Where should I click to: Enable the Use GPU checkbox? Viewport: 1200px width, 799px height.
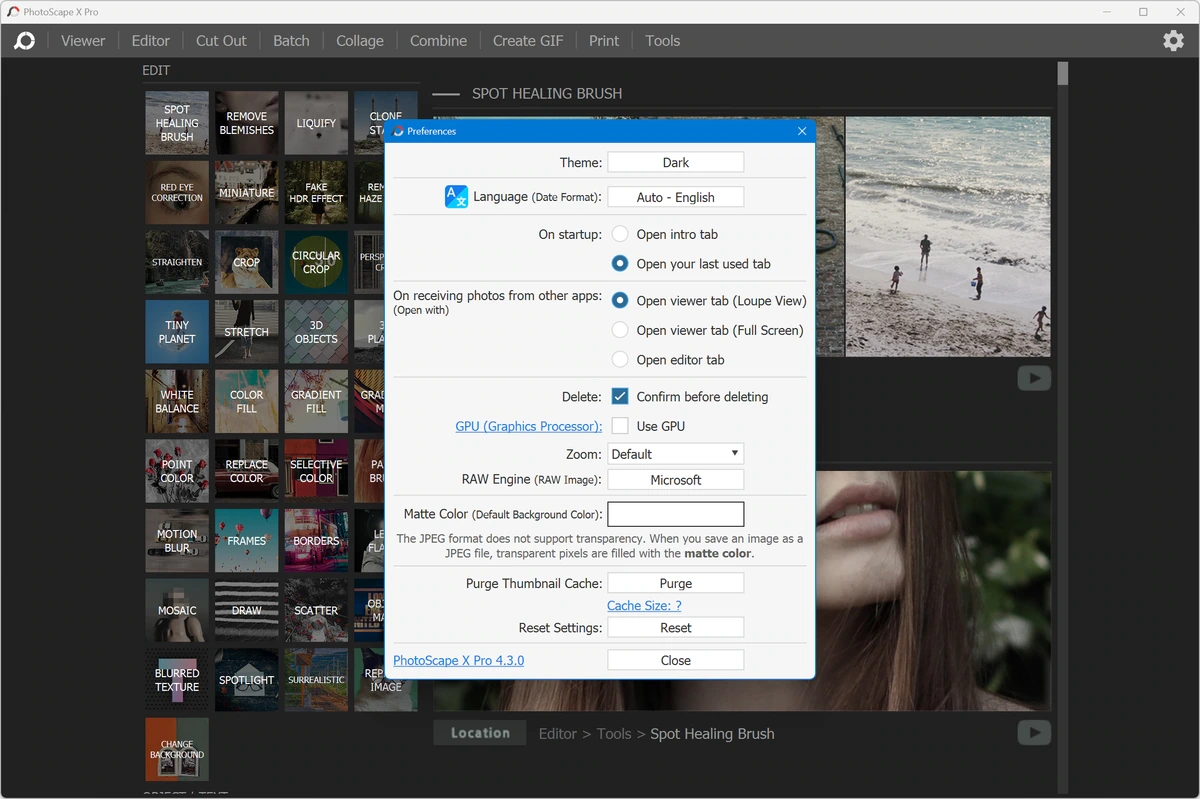pos(620,426)
